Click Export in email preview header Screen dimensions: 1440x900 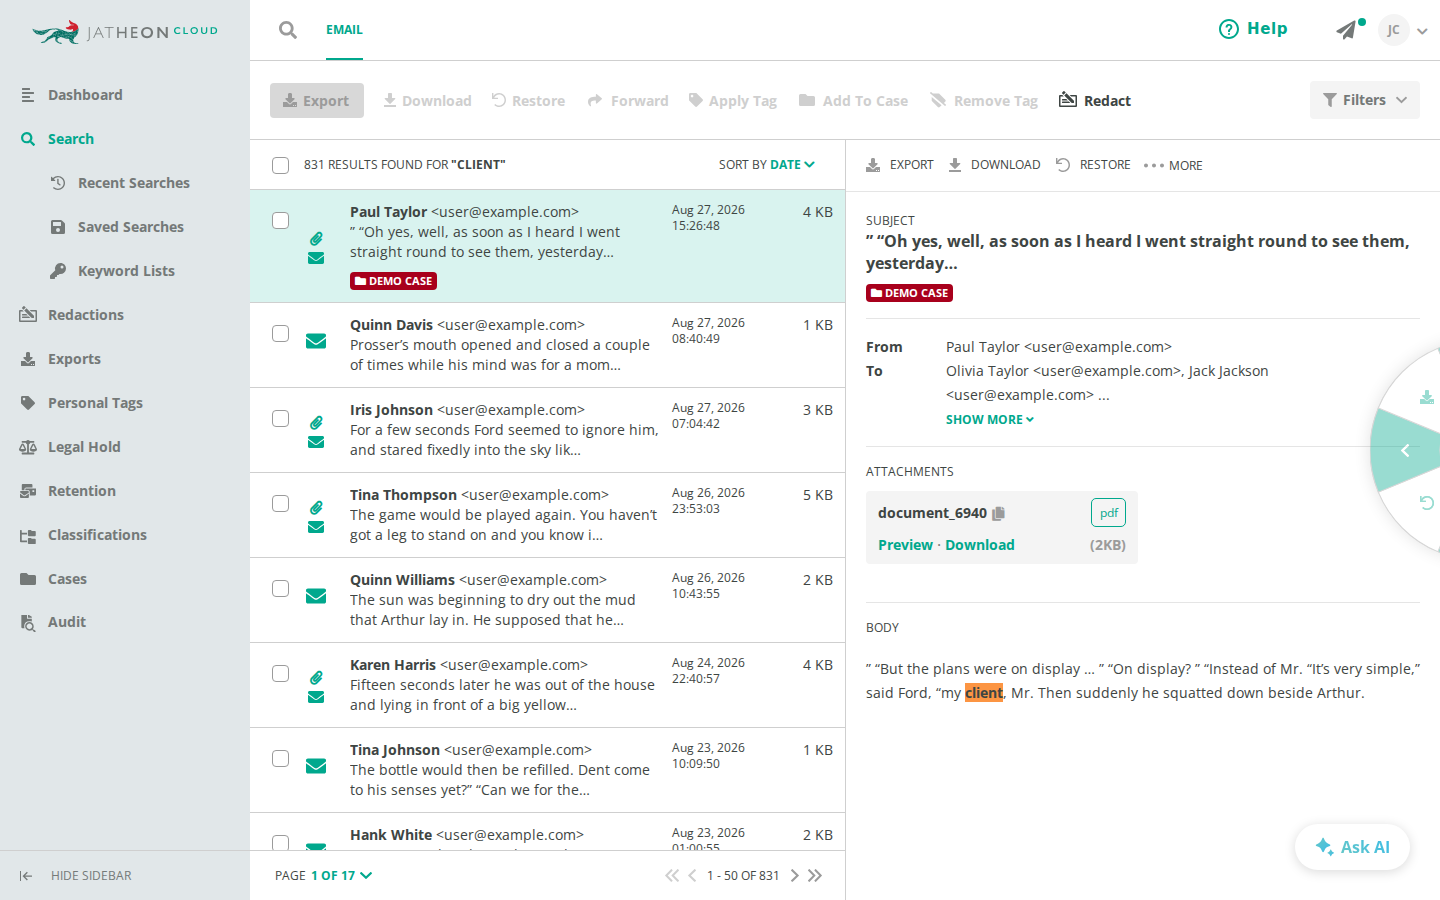900,165
